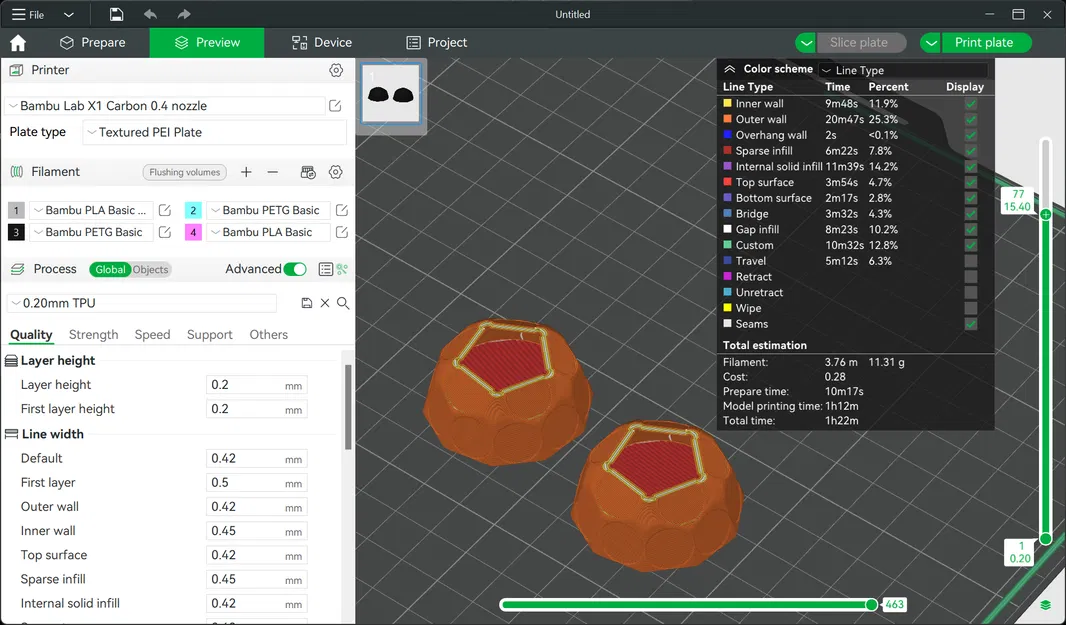The height and width of the screenshot is (625, 1066).
Task: Select the top layer range slider handle
Action: coord(1044,214)
